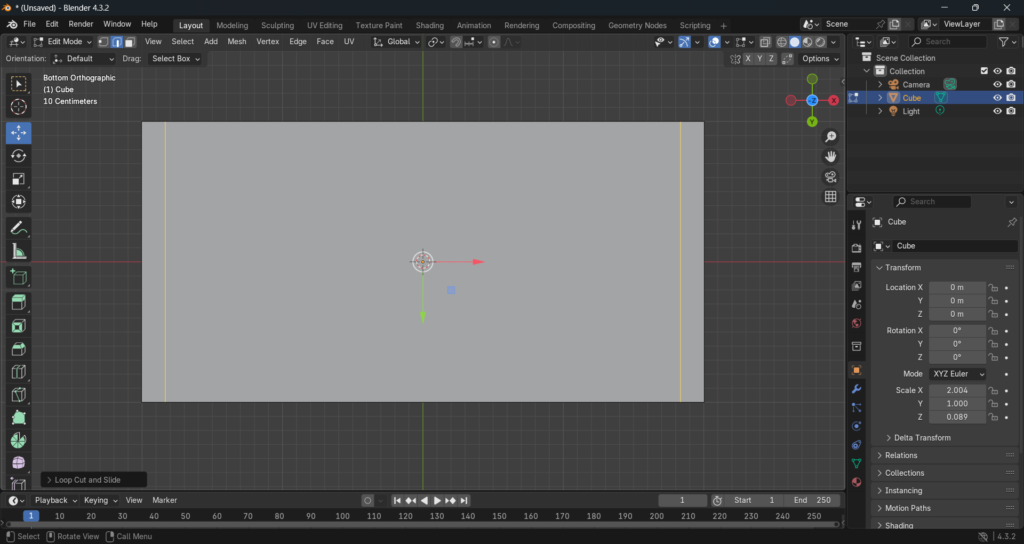Choose the Loop Cut tool

pos(19,372)
